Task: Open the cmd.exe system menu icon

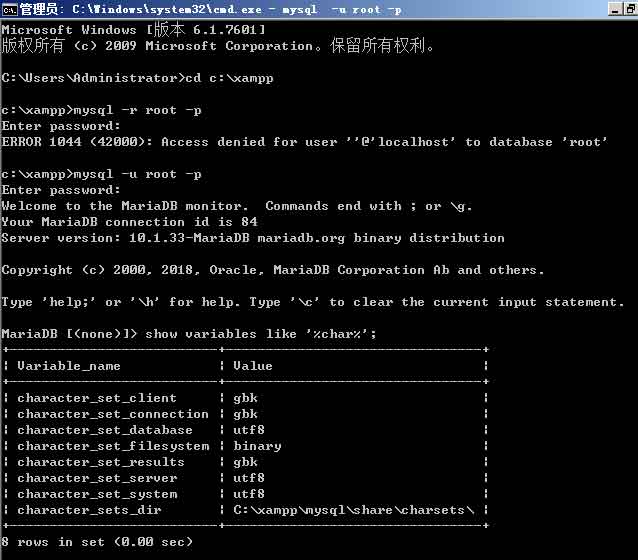Action: (x=9, y=9)
